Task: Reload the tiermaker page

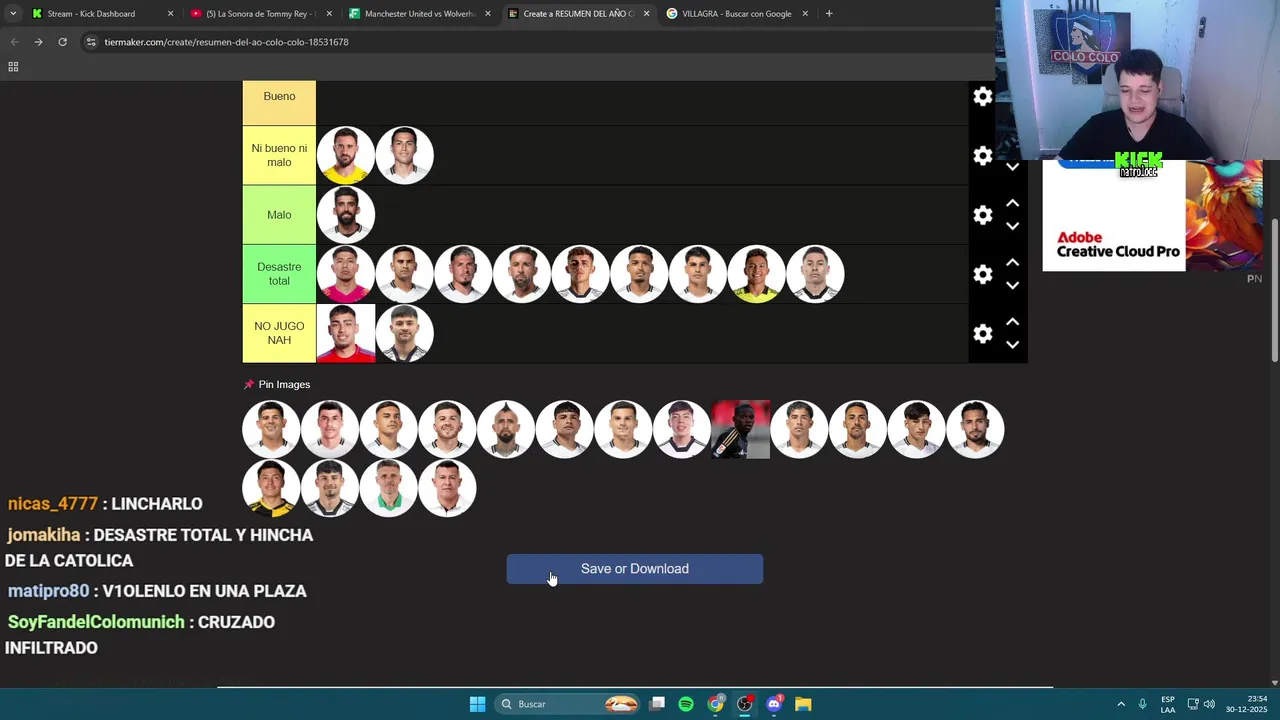Action: 62,42
